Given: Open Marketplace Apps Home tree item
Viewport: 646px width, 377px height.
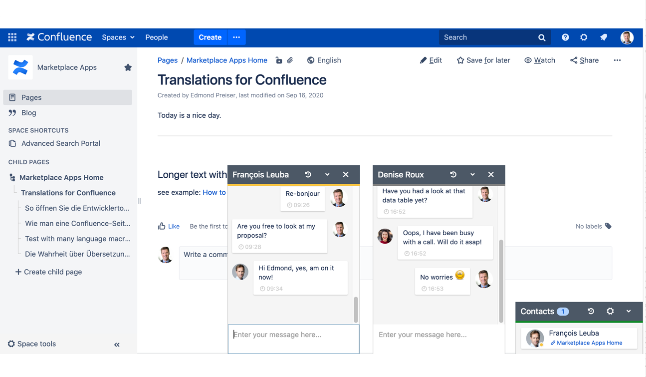Looking at the screenshot, I should 61,178.
